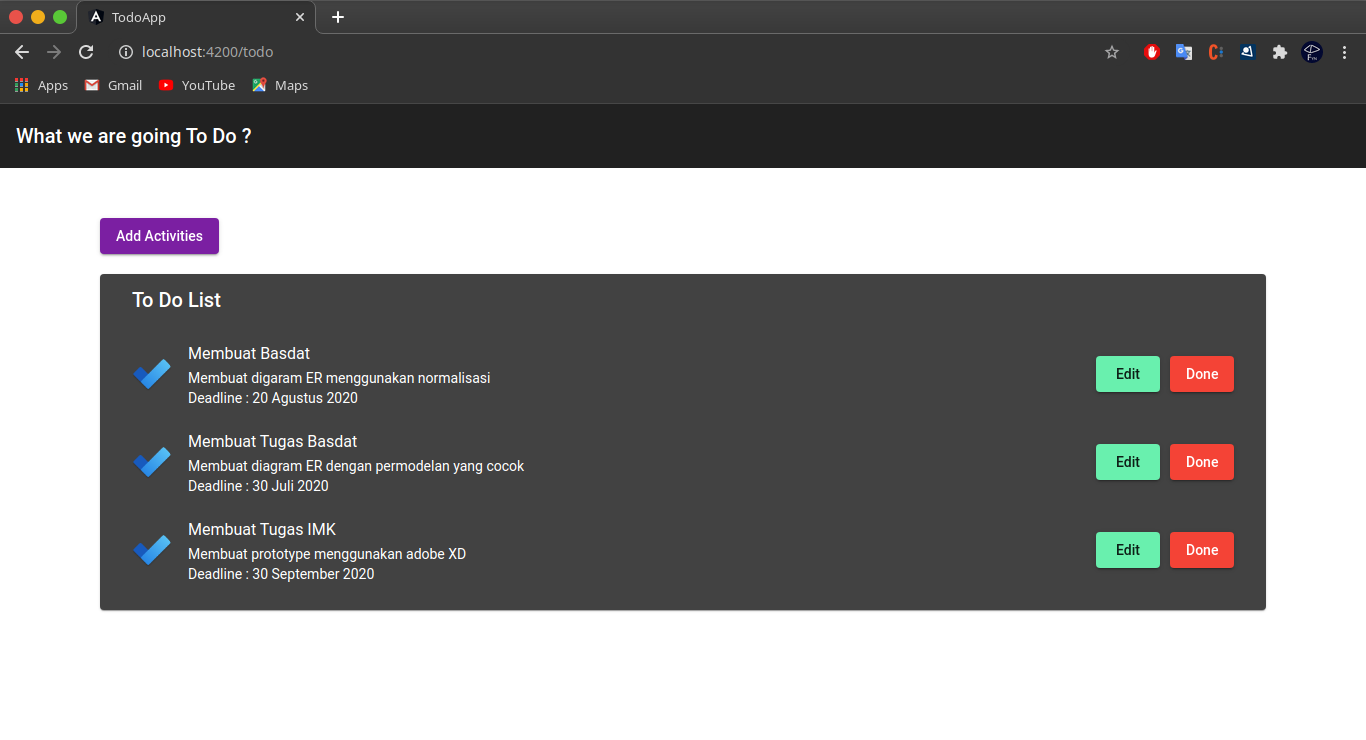
Task: Close the TodoApp tab
Action: click(x=299, y=17)
